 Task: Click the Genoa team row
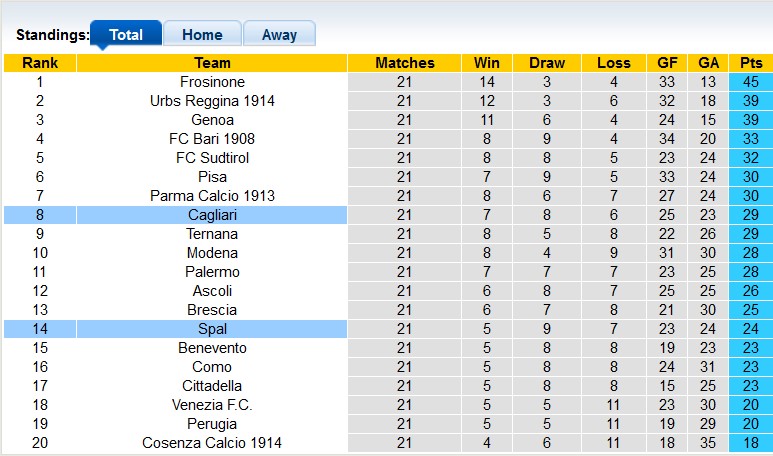(212, 120)
